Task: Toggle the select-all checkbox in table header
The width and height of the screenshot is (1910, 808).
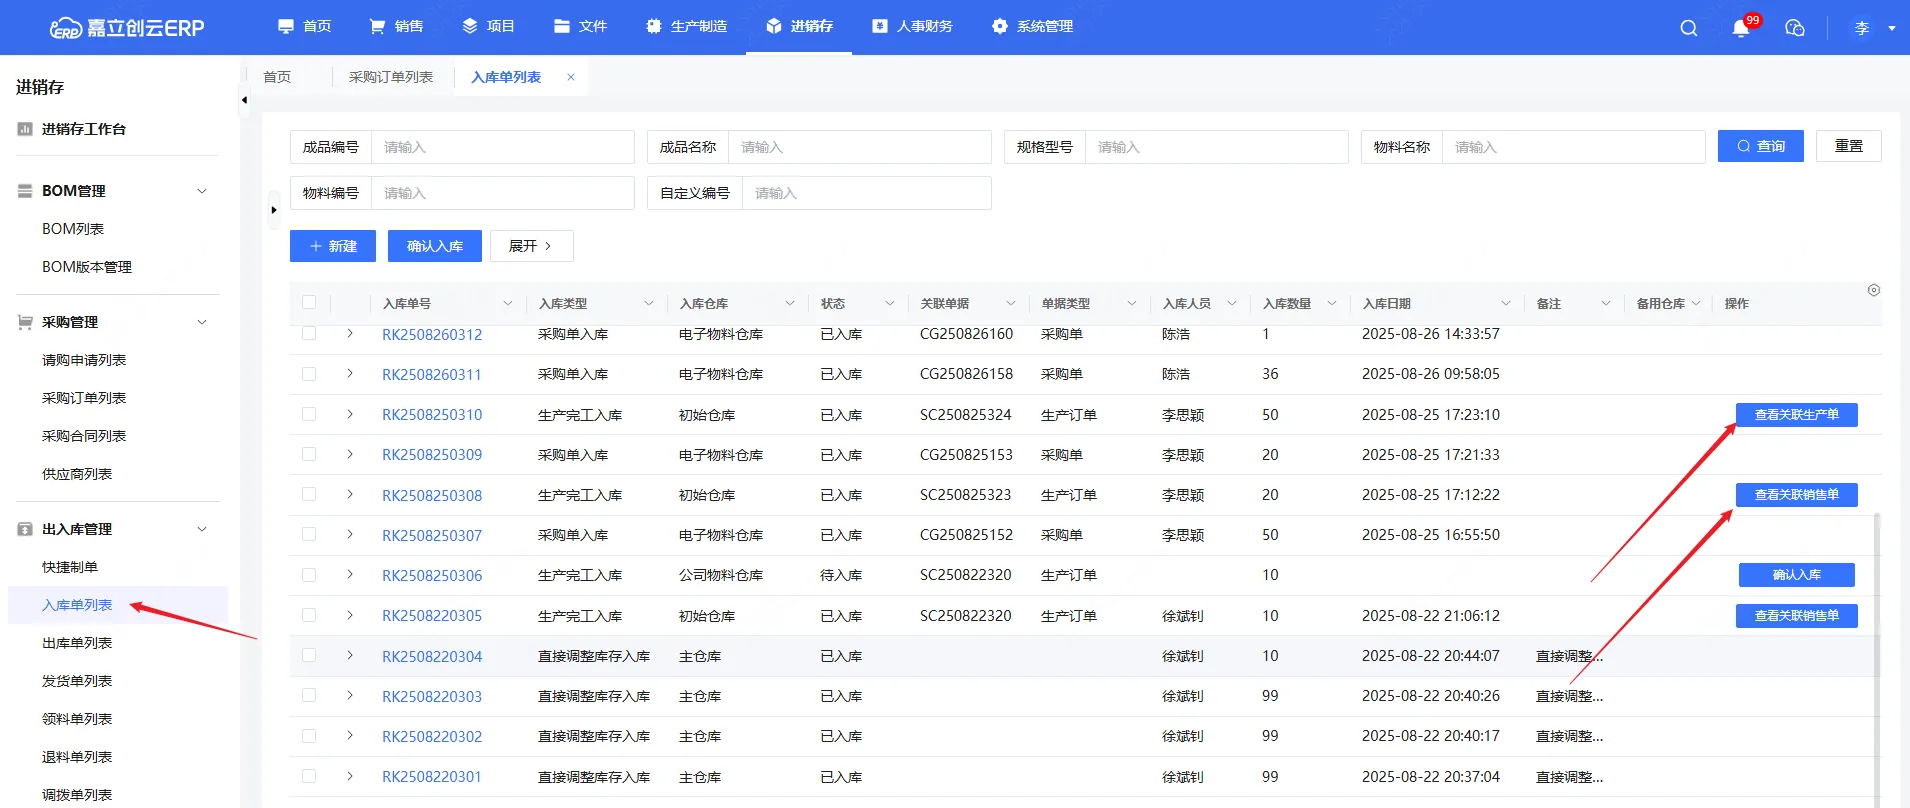Action: (x=309, y=303)
